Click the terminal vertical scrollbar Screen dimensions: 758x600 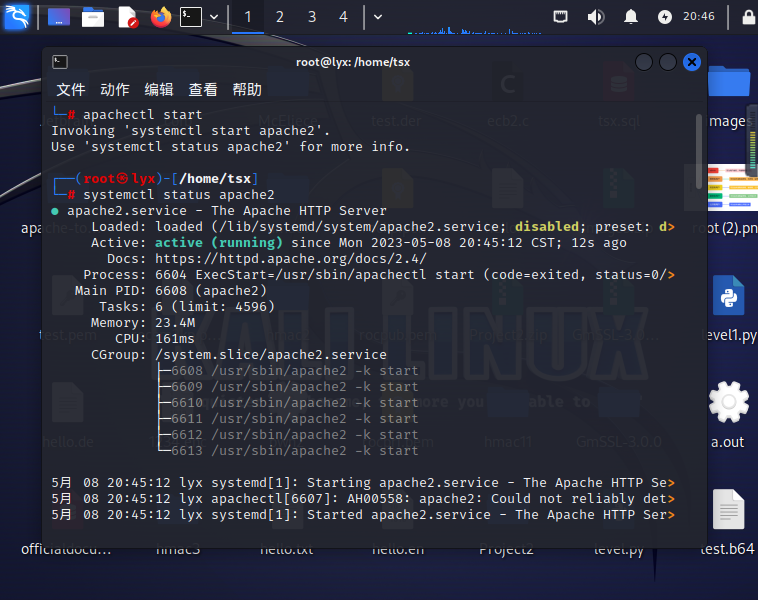pyautogui.click(x=699, y=152)
